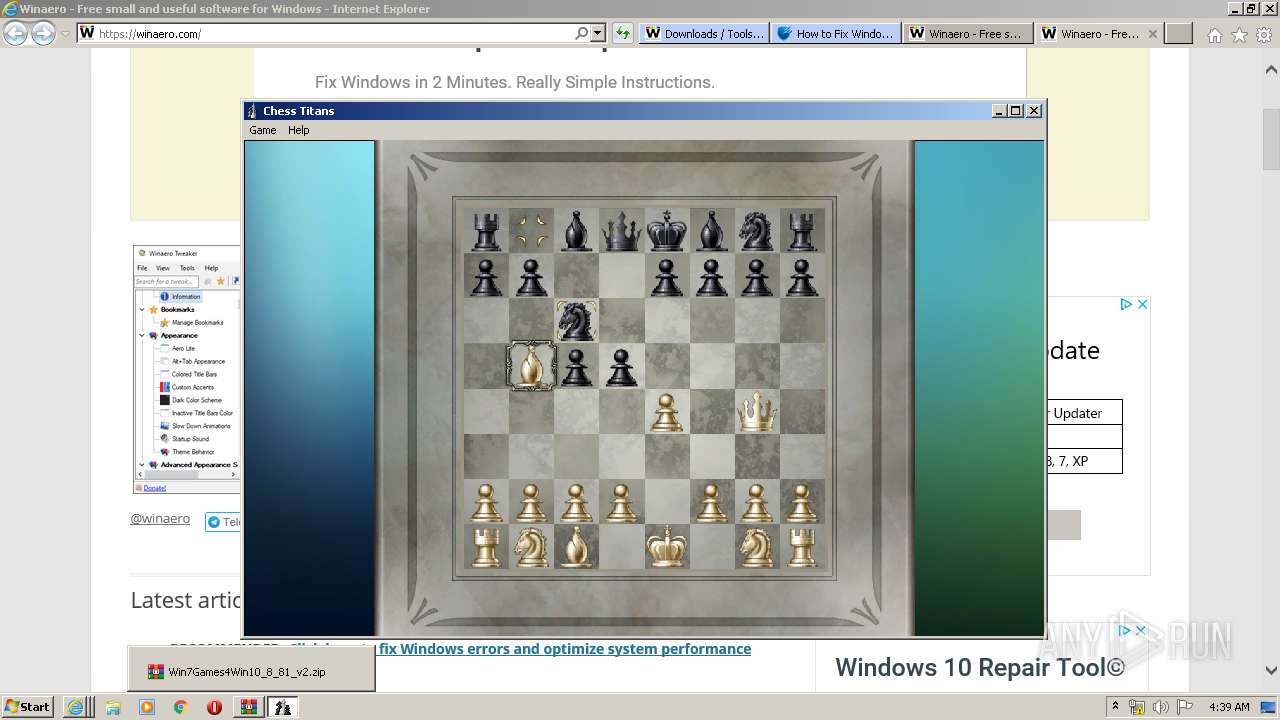This screenshot has width=1280, height=720.
Task: Open Internet Explorer from the taskbar
Action: [76, 707]
